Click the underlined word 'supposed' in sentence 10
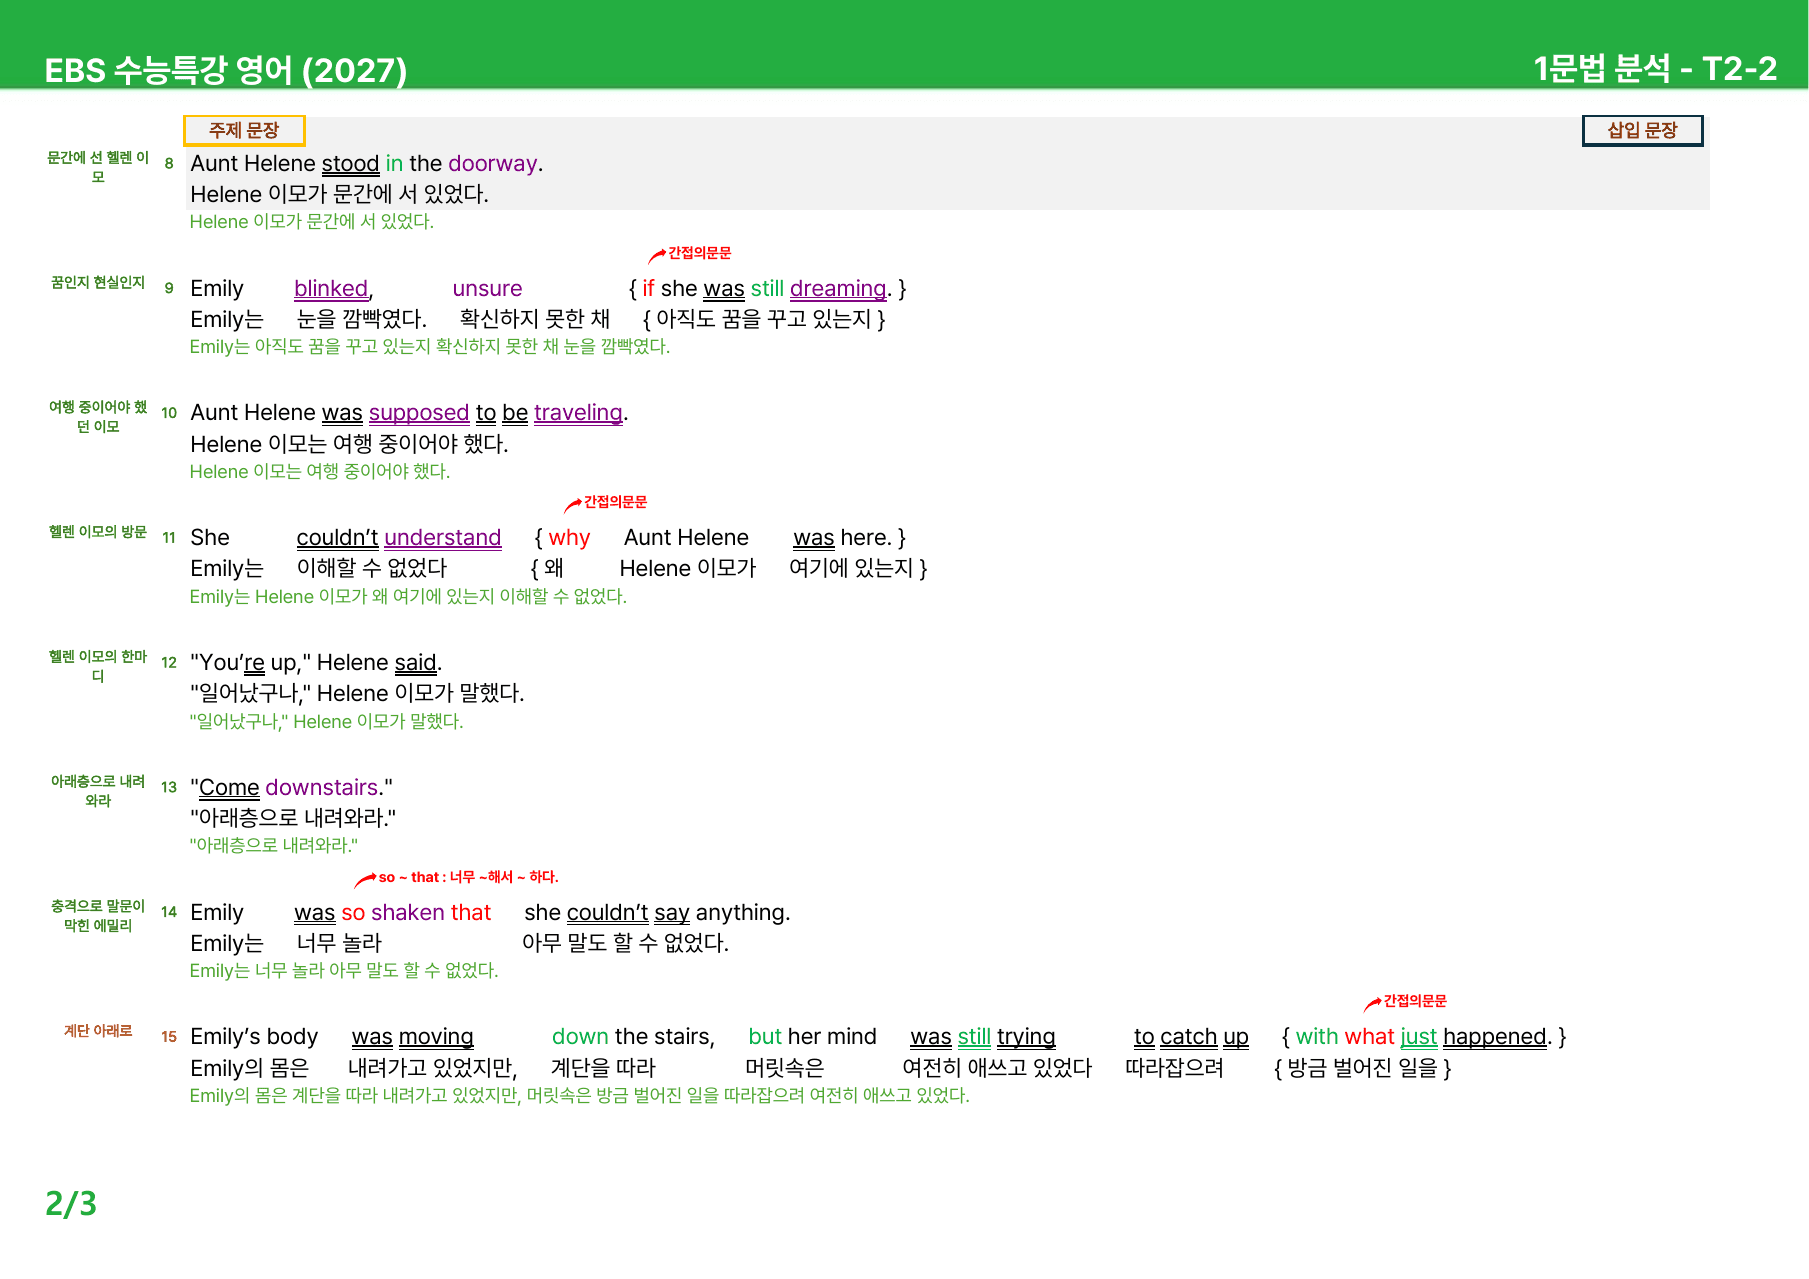This screenshot has height=1279, width=1809. tap(419, 413)
